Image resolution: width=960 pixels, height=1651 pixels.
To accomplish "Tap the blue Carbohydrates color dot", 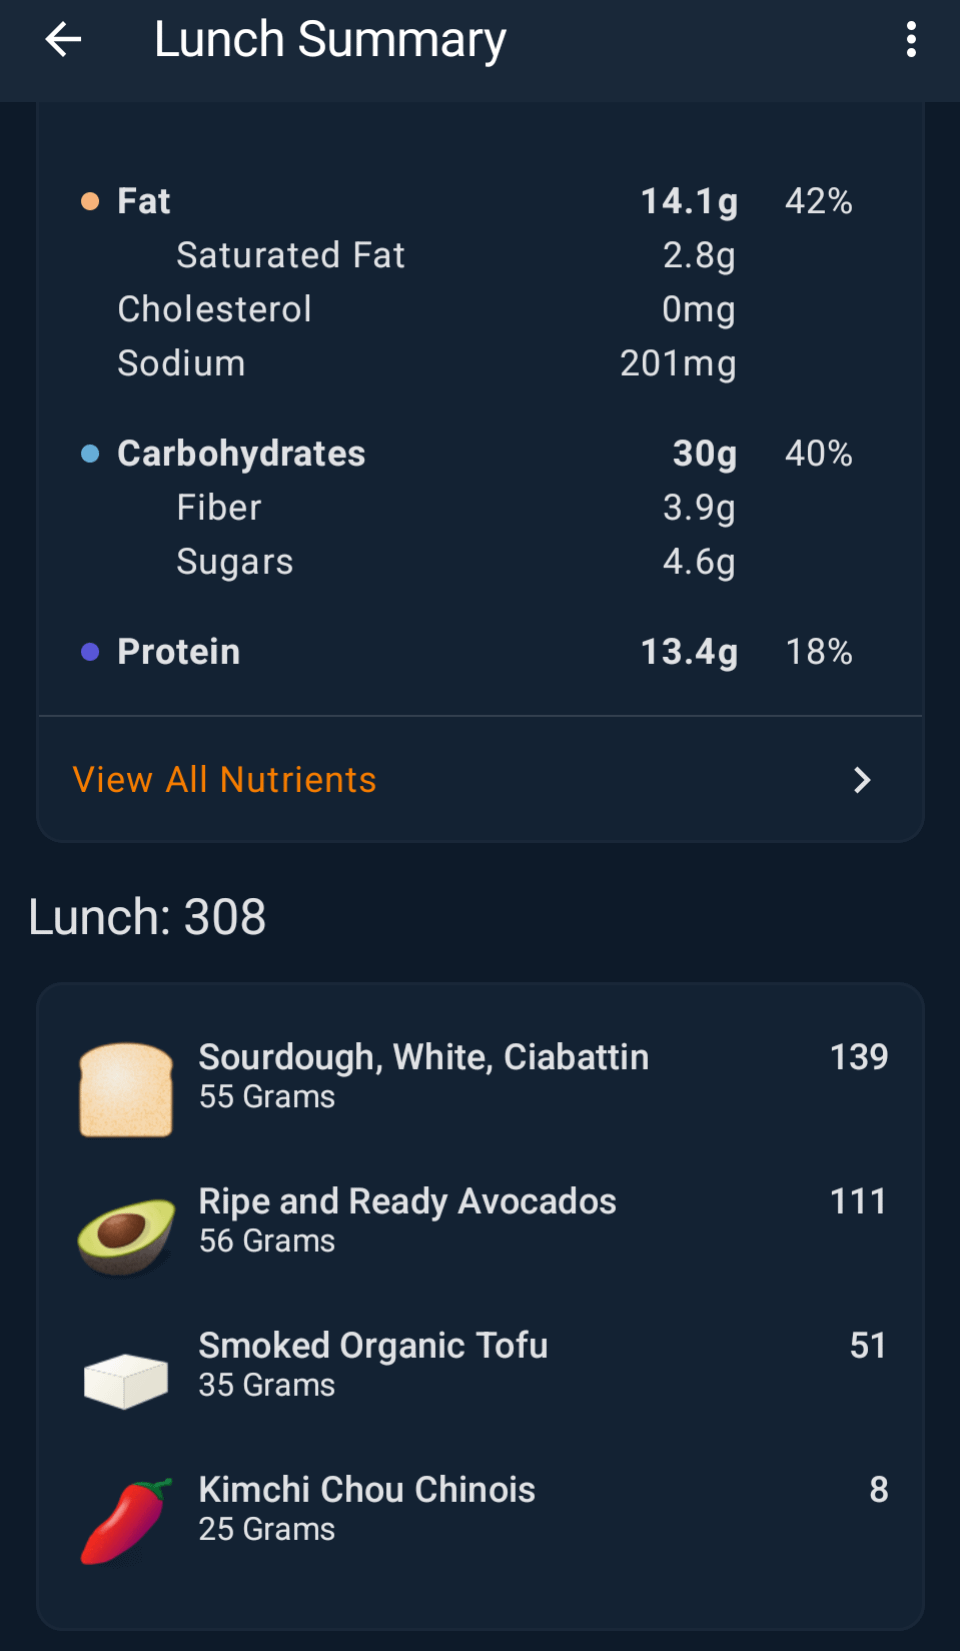I will coord(90,454).
